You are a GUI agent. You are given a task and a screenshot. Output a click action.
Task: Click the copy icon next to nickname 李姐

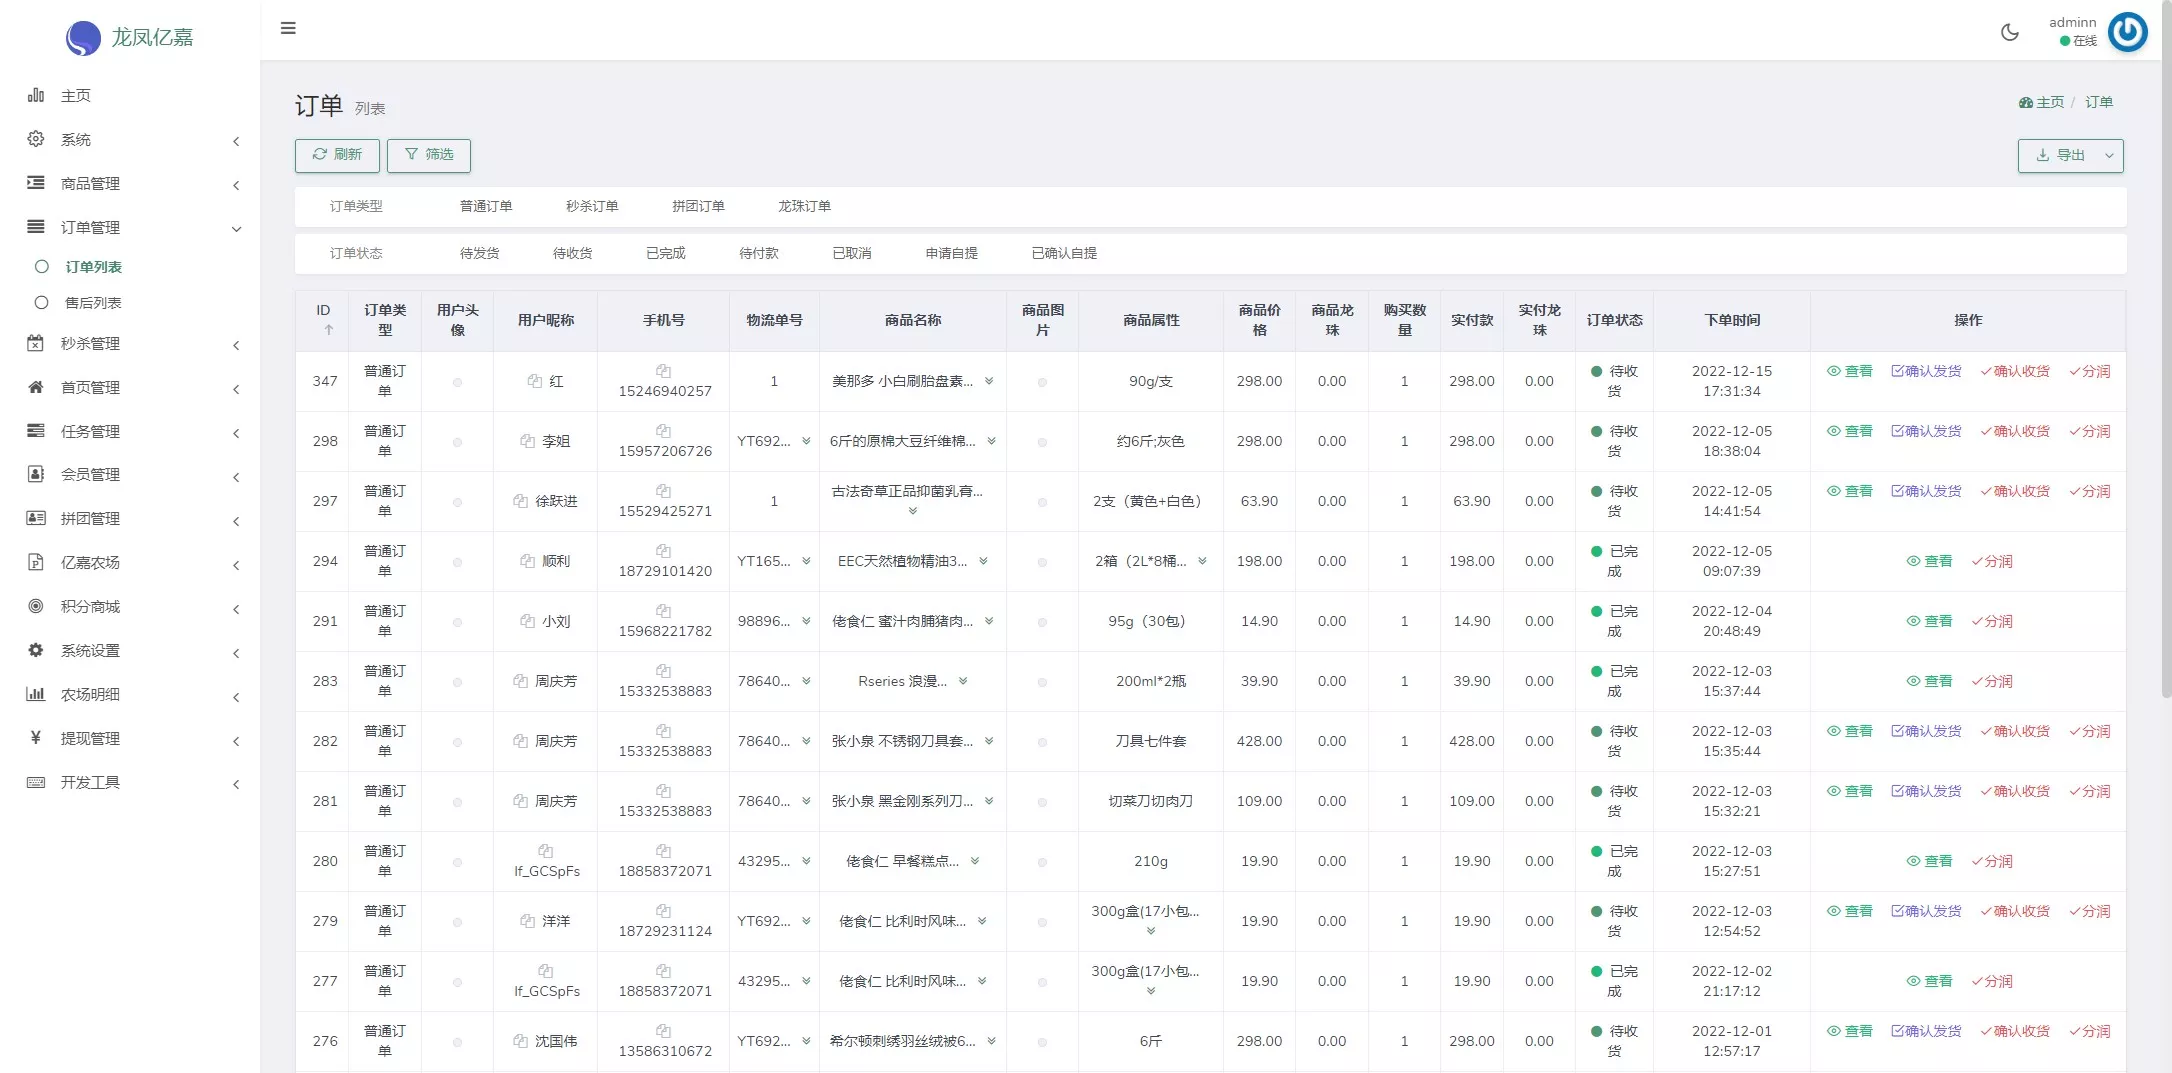[527, 441]
